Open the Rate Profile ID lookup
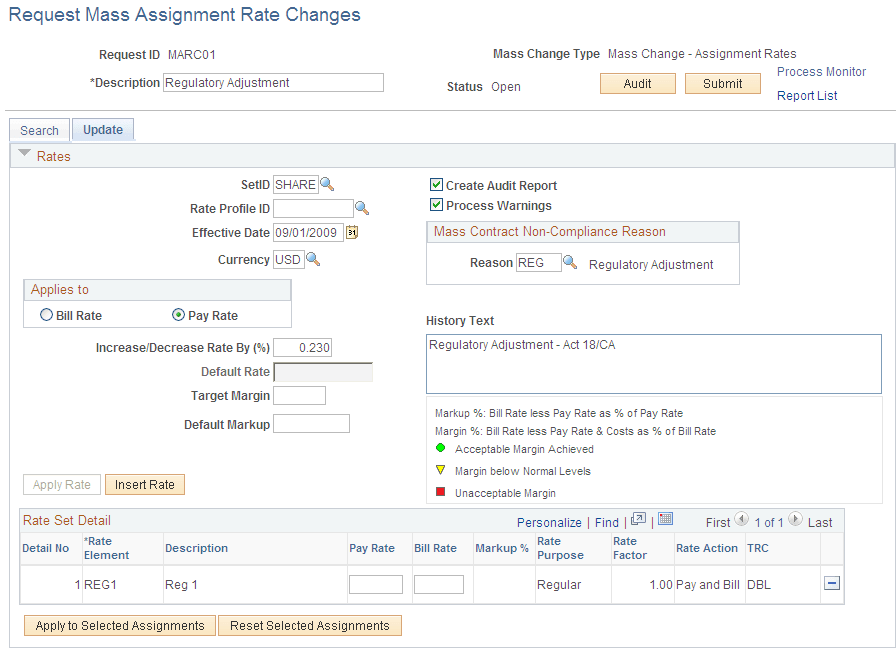 361,208
